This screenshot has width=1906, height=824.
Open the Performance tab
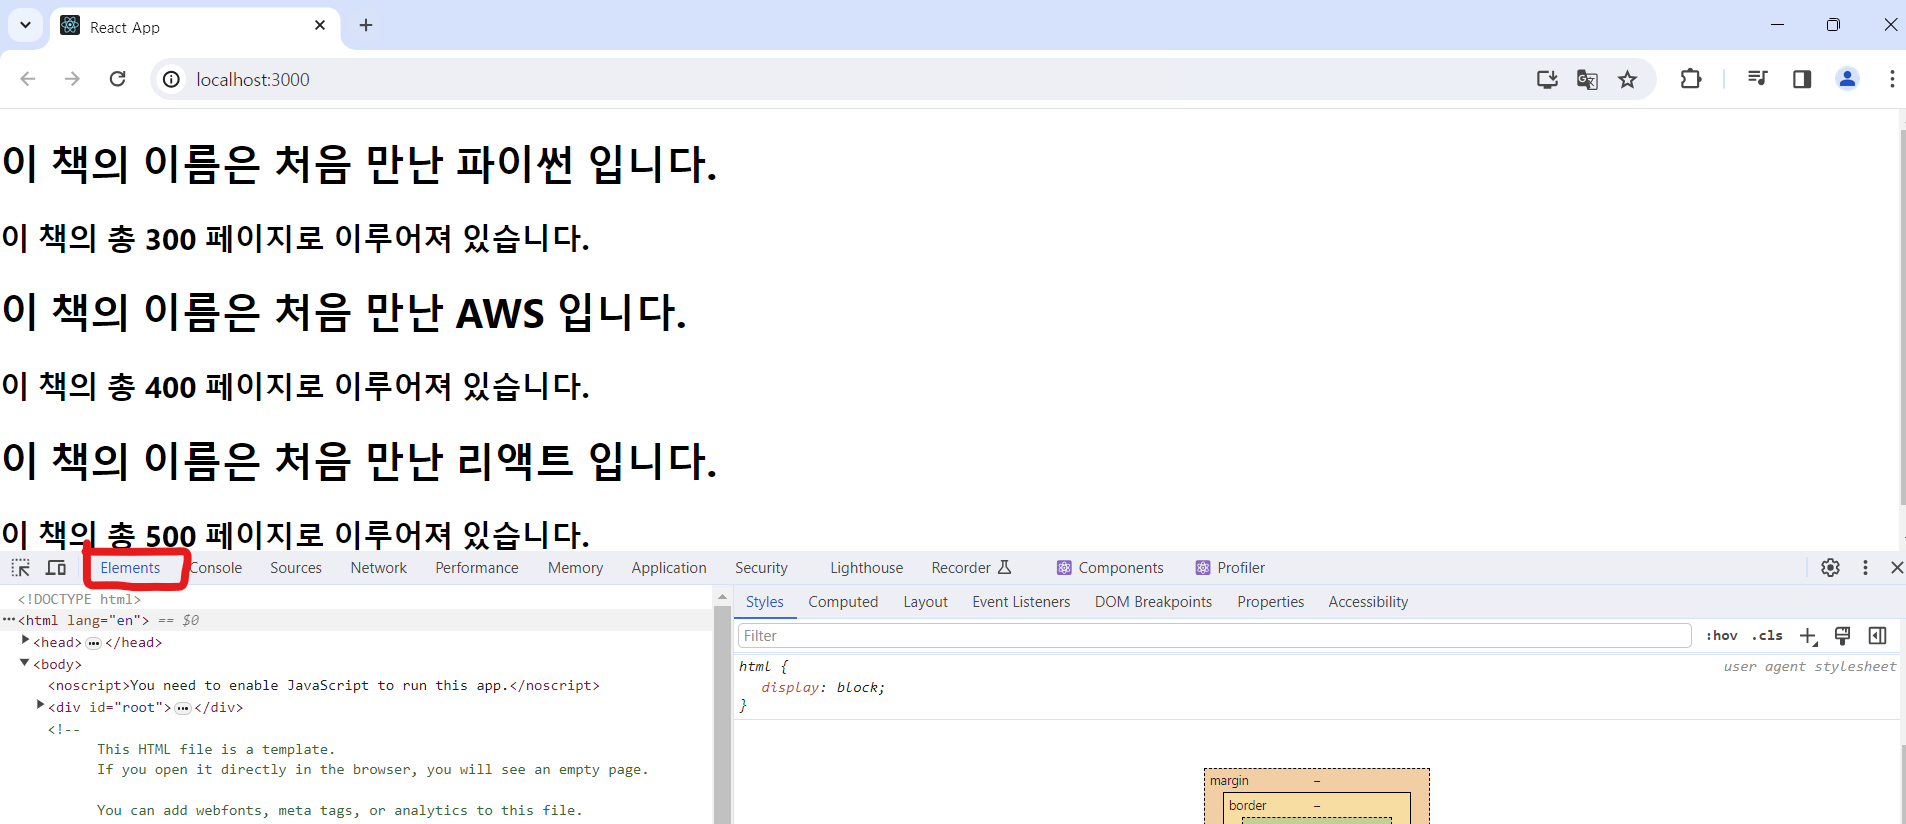[477, 568]
